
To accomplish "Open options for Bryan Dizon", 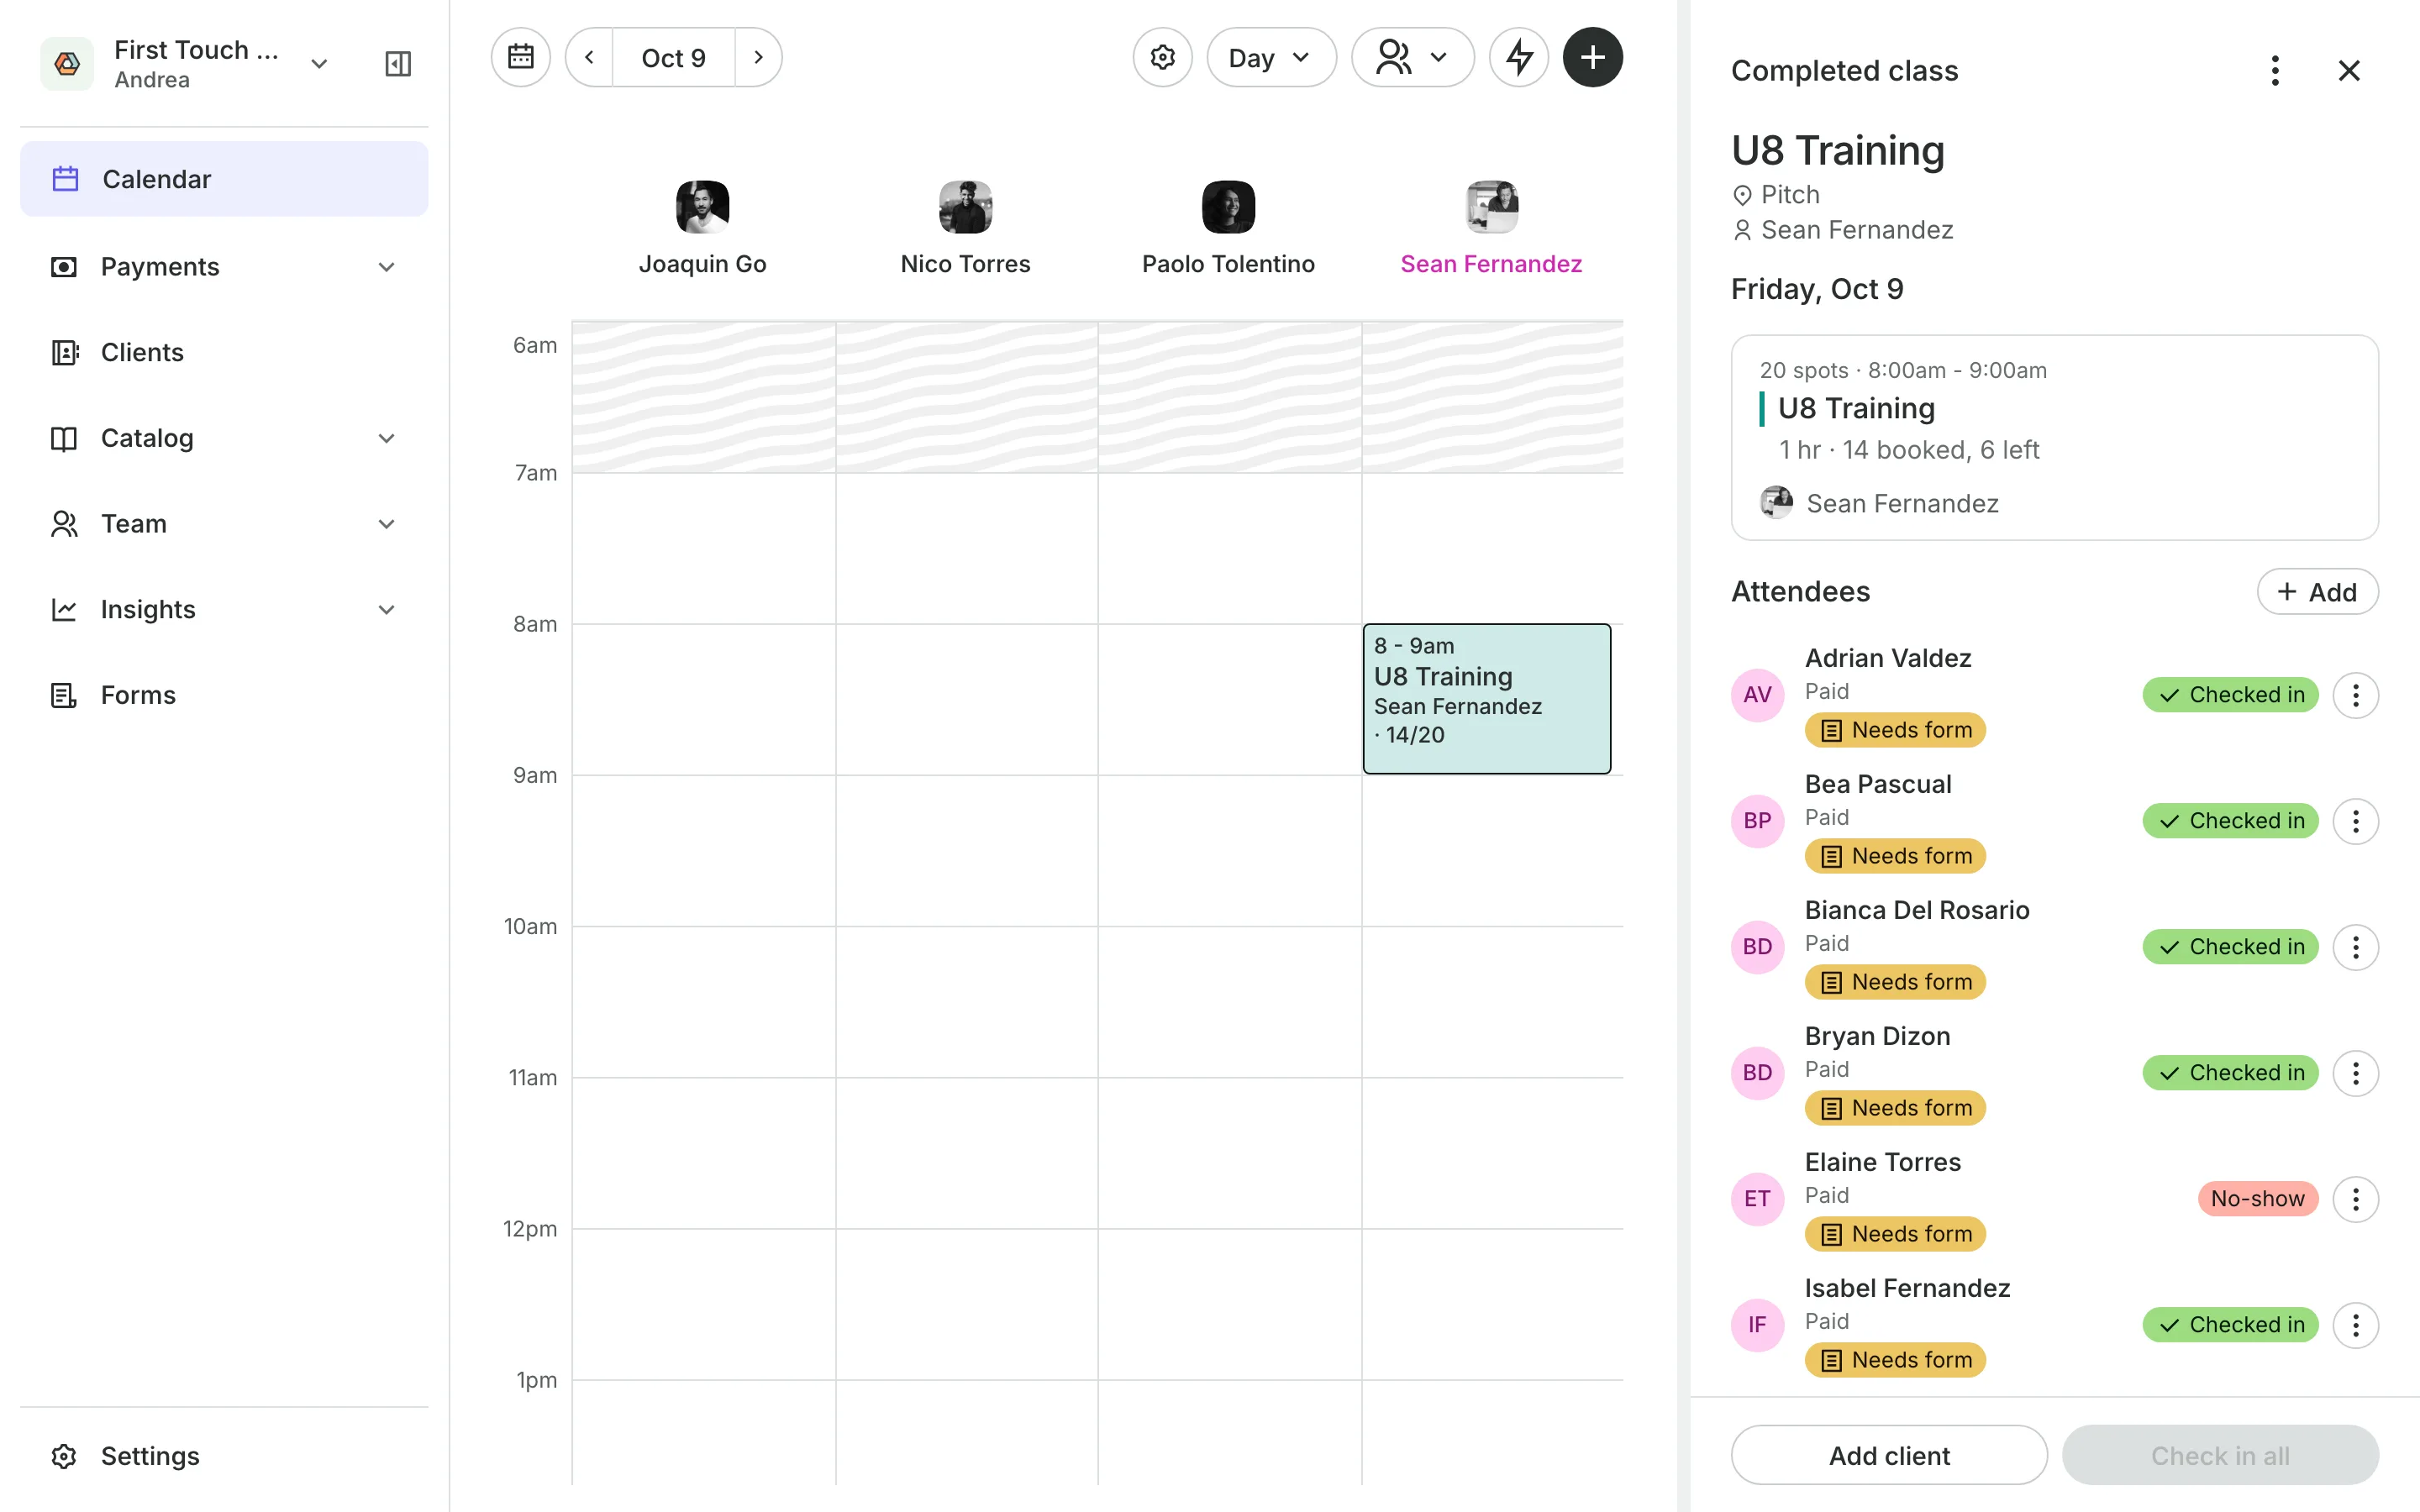I will point(2355,1073).
